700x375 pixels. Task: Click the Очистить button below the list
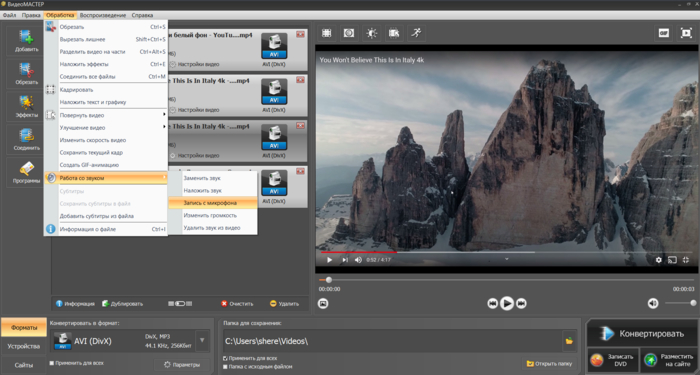(237, 304)
